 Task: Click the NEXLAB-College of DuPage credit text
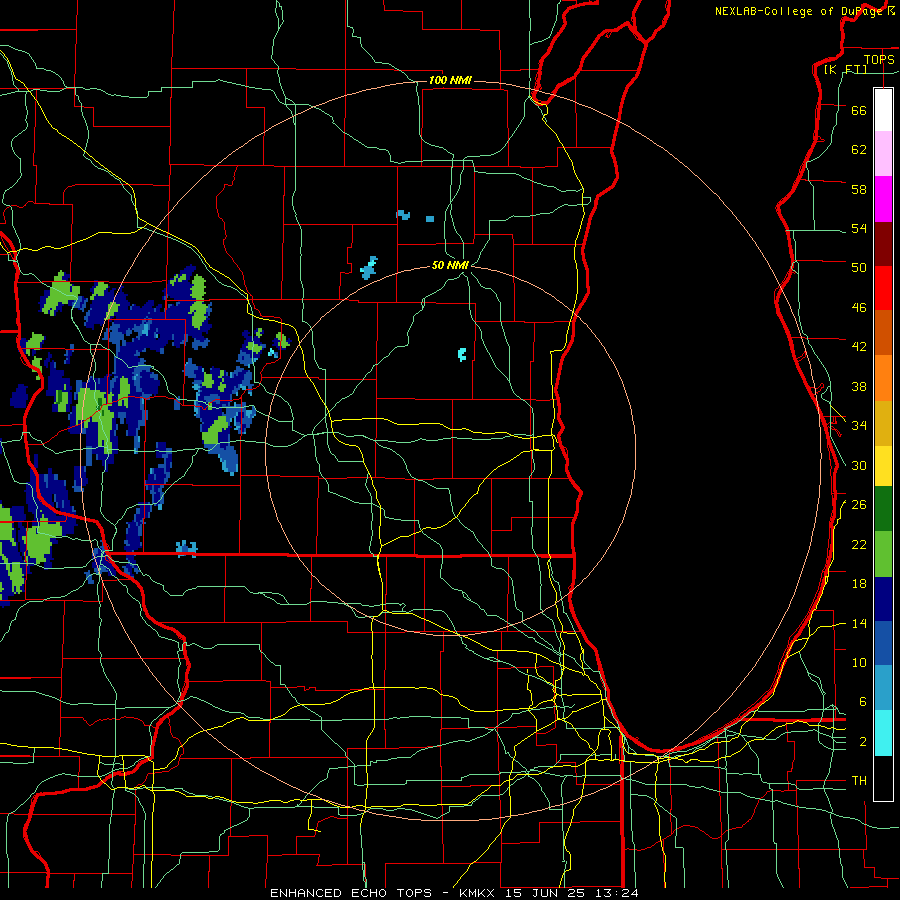coord(801,11)
